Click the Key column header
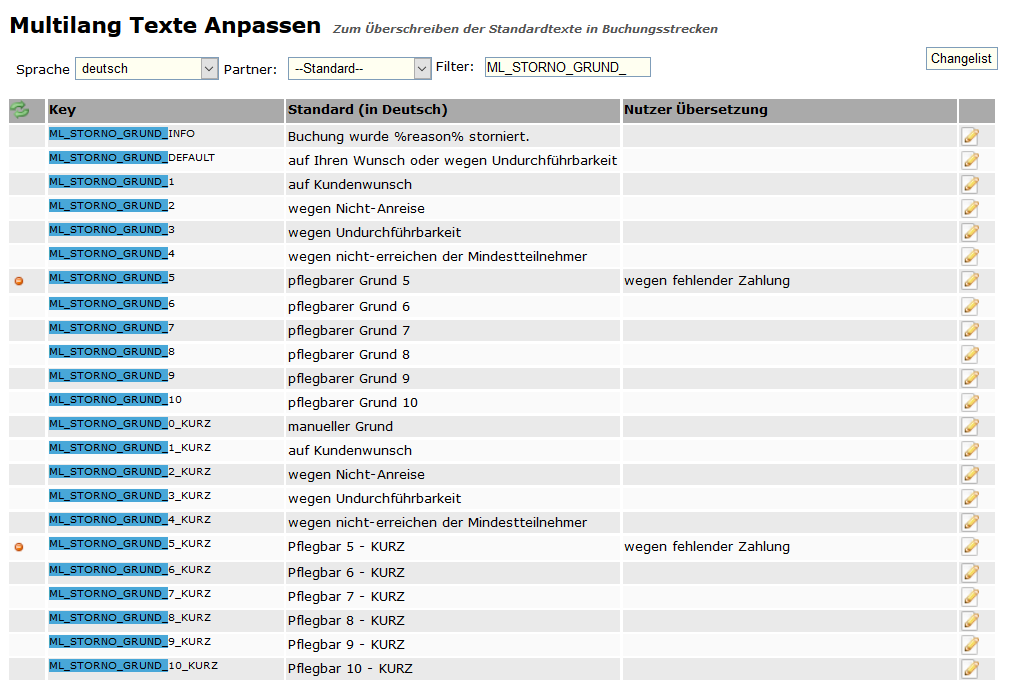Screen dimensions: 1031x693 pyautogui.click(x=62, y=110)
